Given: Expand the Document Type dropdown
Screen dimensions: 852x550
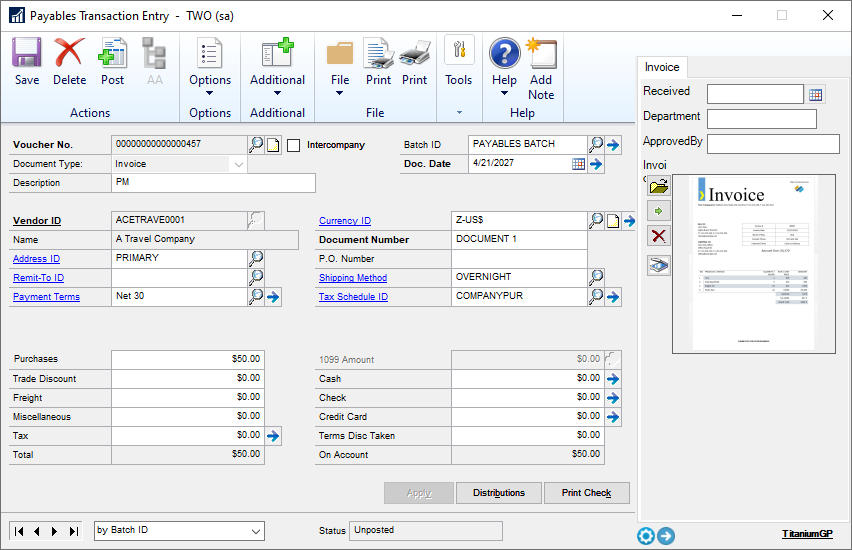Looking at the screenshot, I should point(239,164).
